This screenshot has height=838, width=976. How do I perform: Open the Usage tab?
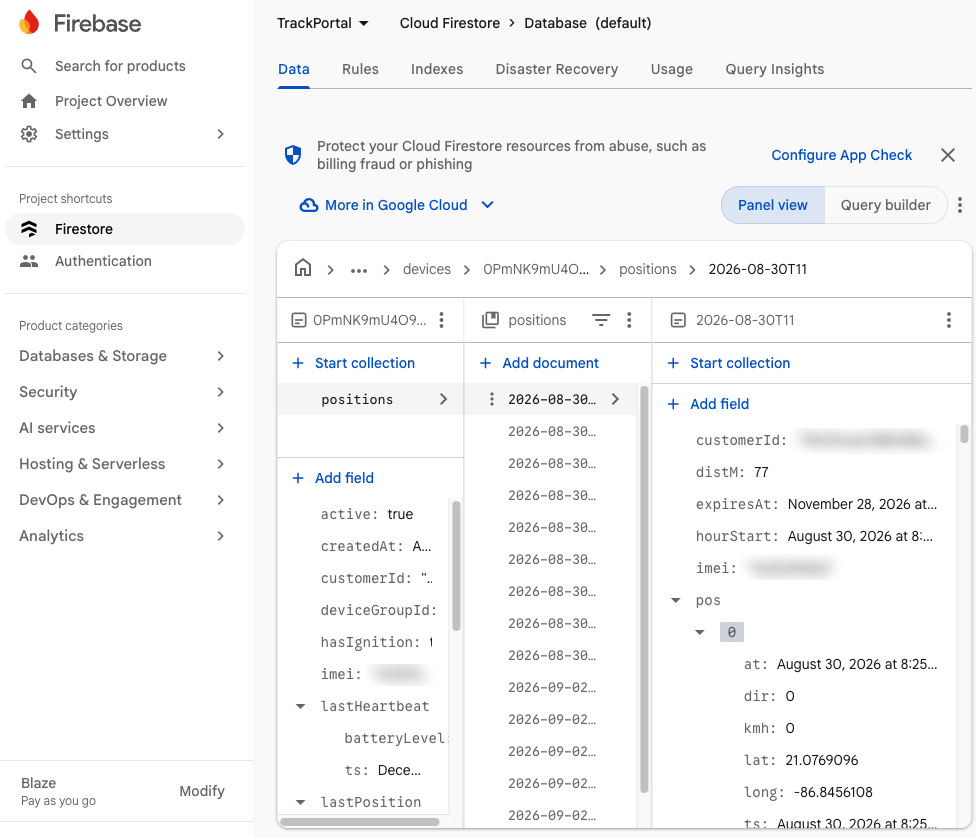point(671,69)
